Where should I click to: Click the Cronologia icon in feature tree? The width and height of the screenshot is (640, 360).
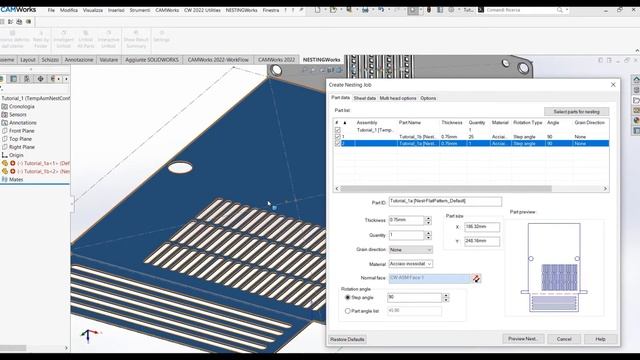click(4, 107)
